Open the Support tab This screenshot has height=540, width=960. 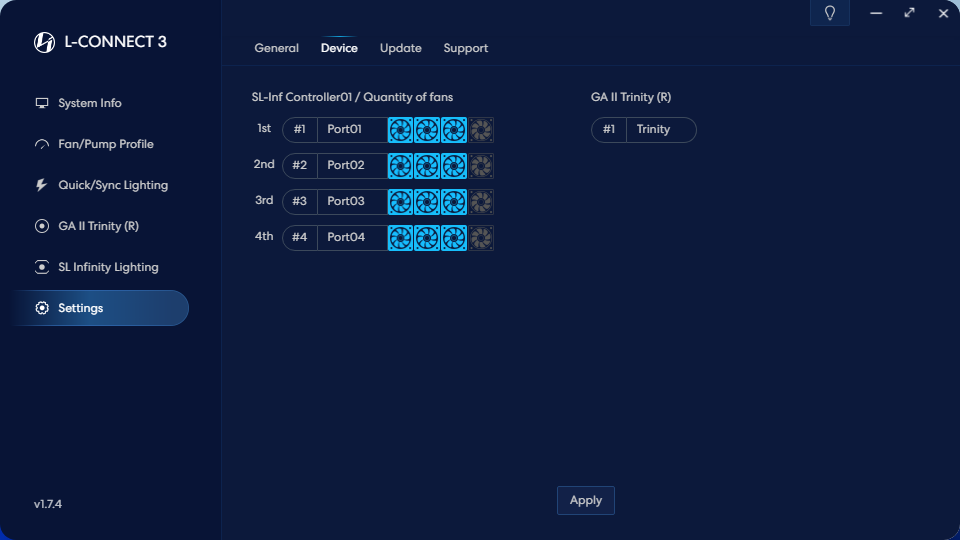click(465, 48)
